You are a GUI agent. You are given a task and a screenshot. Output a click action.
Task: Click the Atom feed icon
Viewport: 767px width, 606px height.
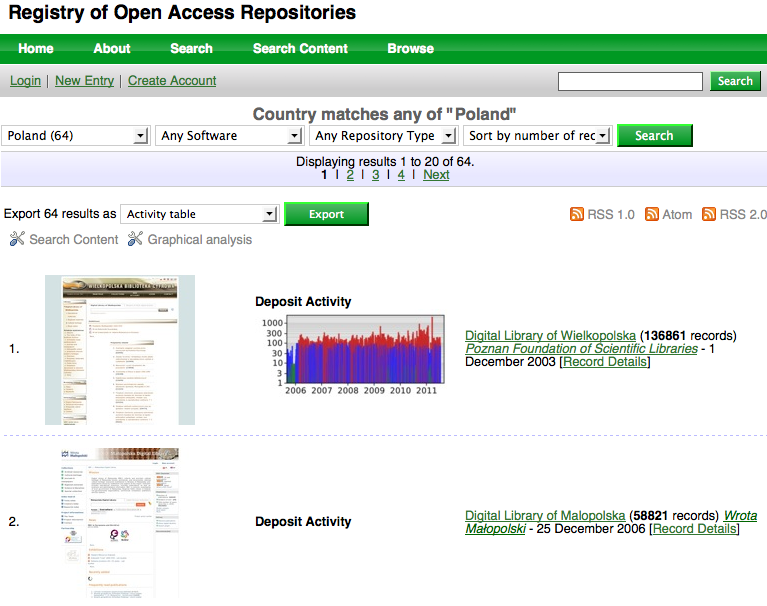(652, 214)
